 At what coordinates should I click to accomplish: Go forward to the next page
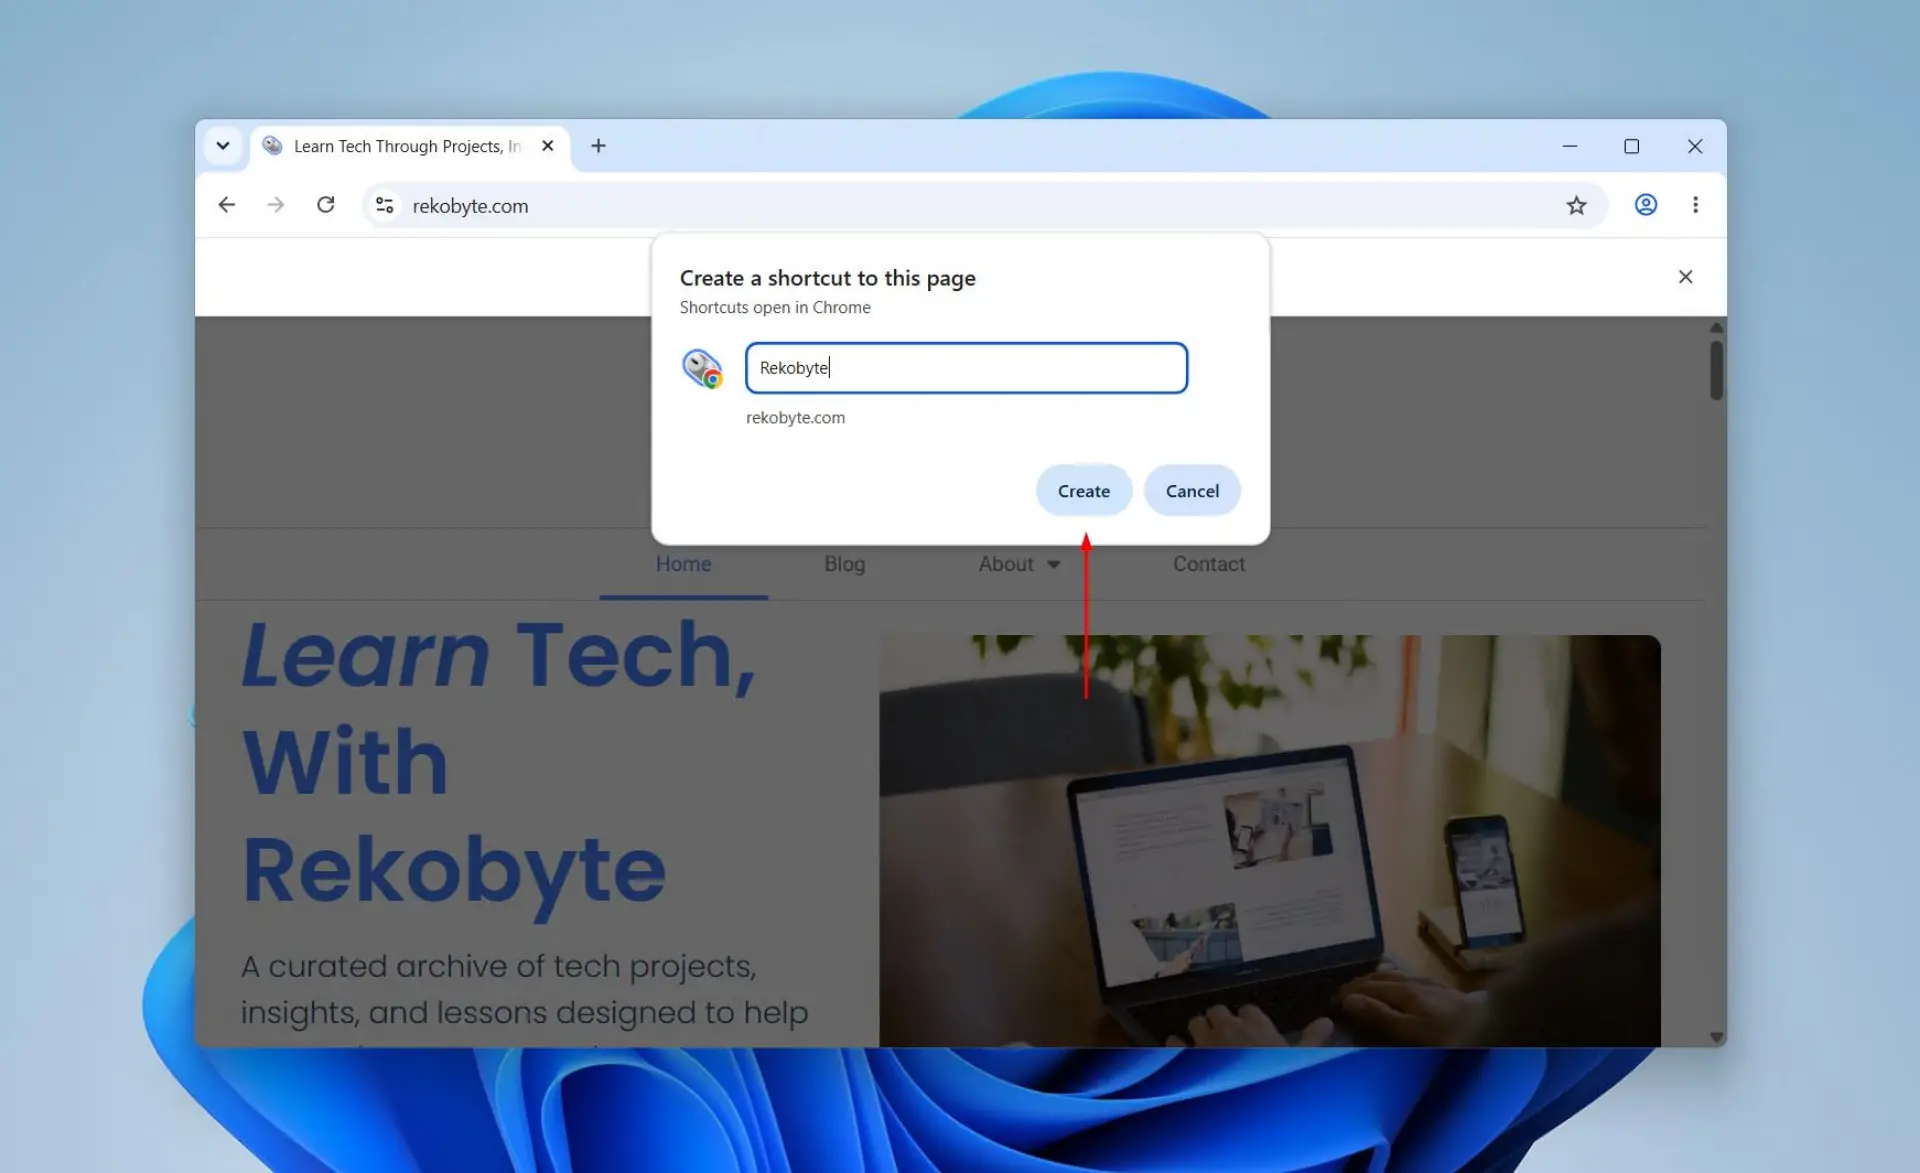[x=276, y=205]
